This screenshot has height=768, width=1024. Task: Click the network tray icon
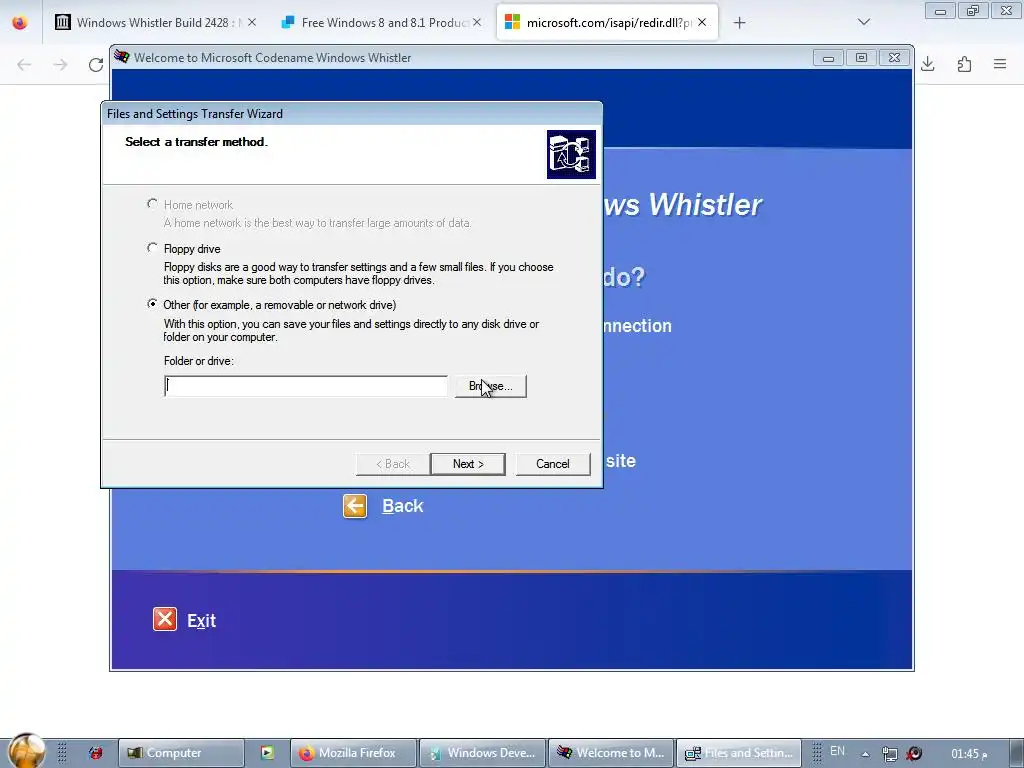pyautogui.click(x=889, y=754)
